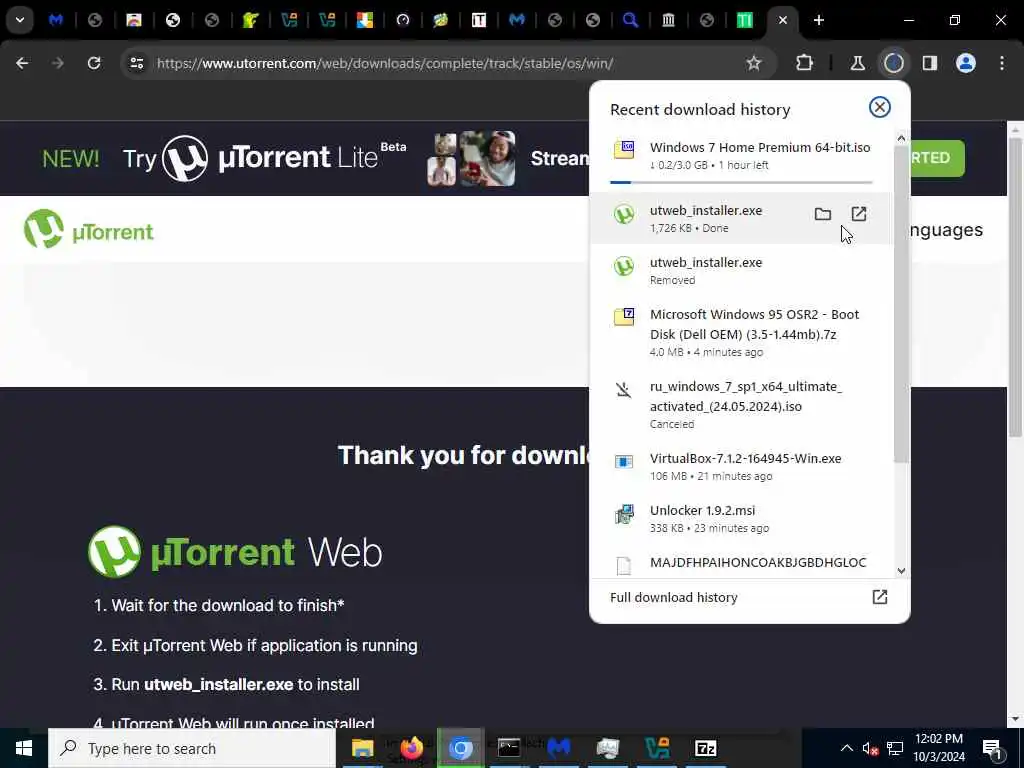Click the ISO file icon of Windows 7 download
The height and width of the screenshot is (768, 1024).
[624, 150]
